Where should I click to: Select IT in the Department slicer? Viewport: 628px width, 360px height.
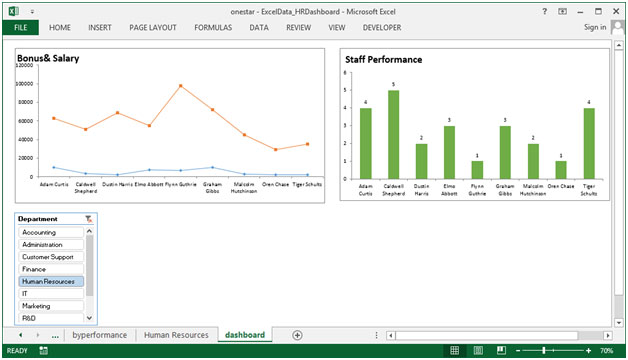pyautogui.click(x=51, y=294)
